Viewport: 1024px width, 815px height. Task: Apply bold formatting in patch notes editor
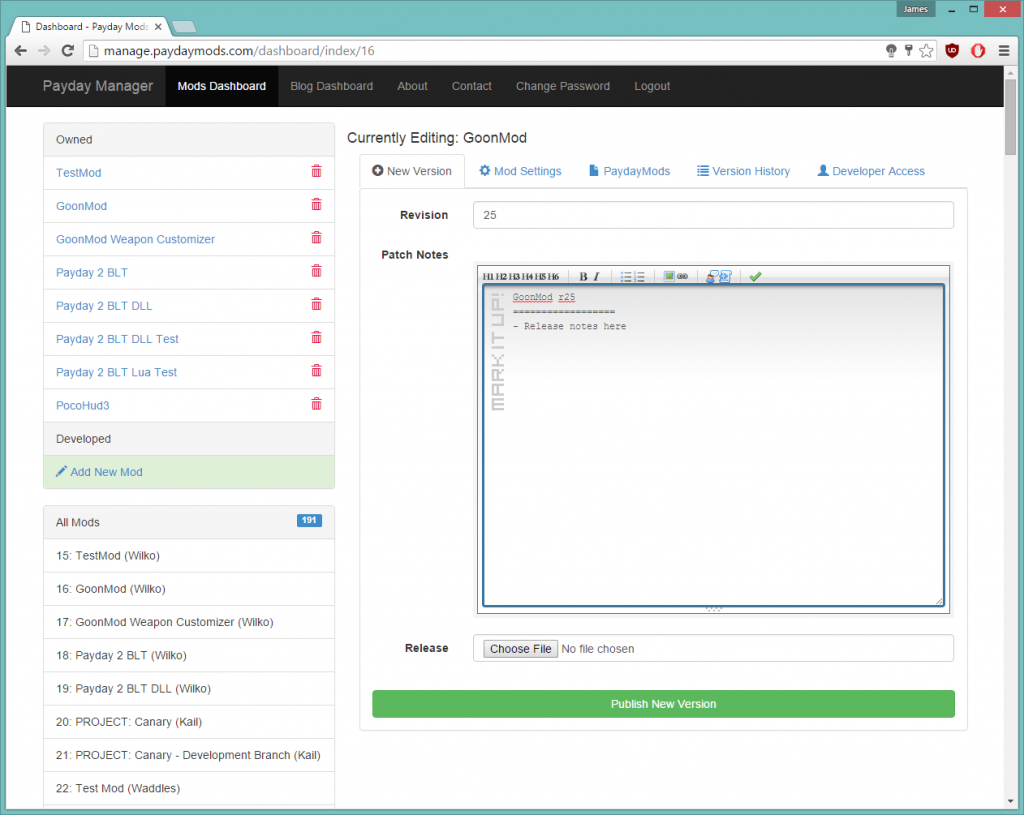pos(583,277)
